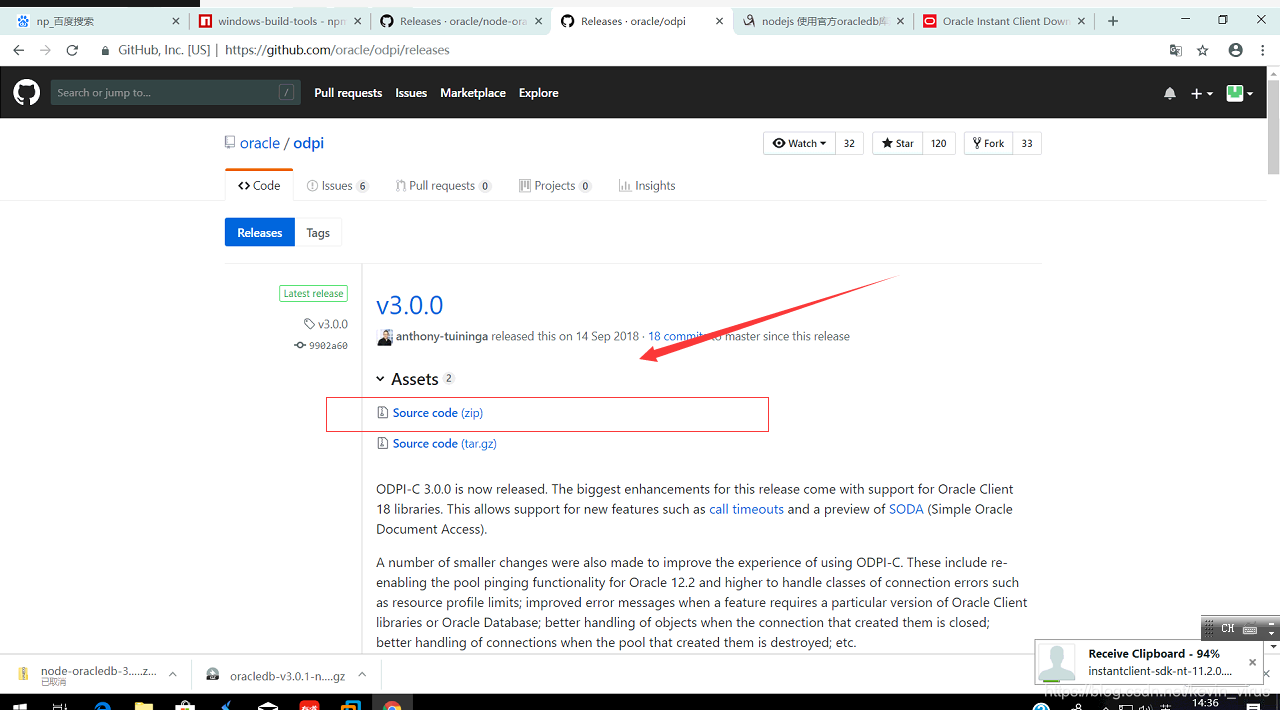Viewport: 1280px width, 710px height.
Task: Download Source code (zip)
Action: point(438,413)
